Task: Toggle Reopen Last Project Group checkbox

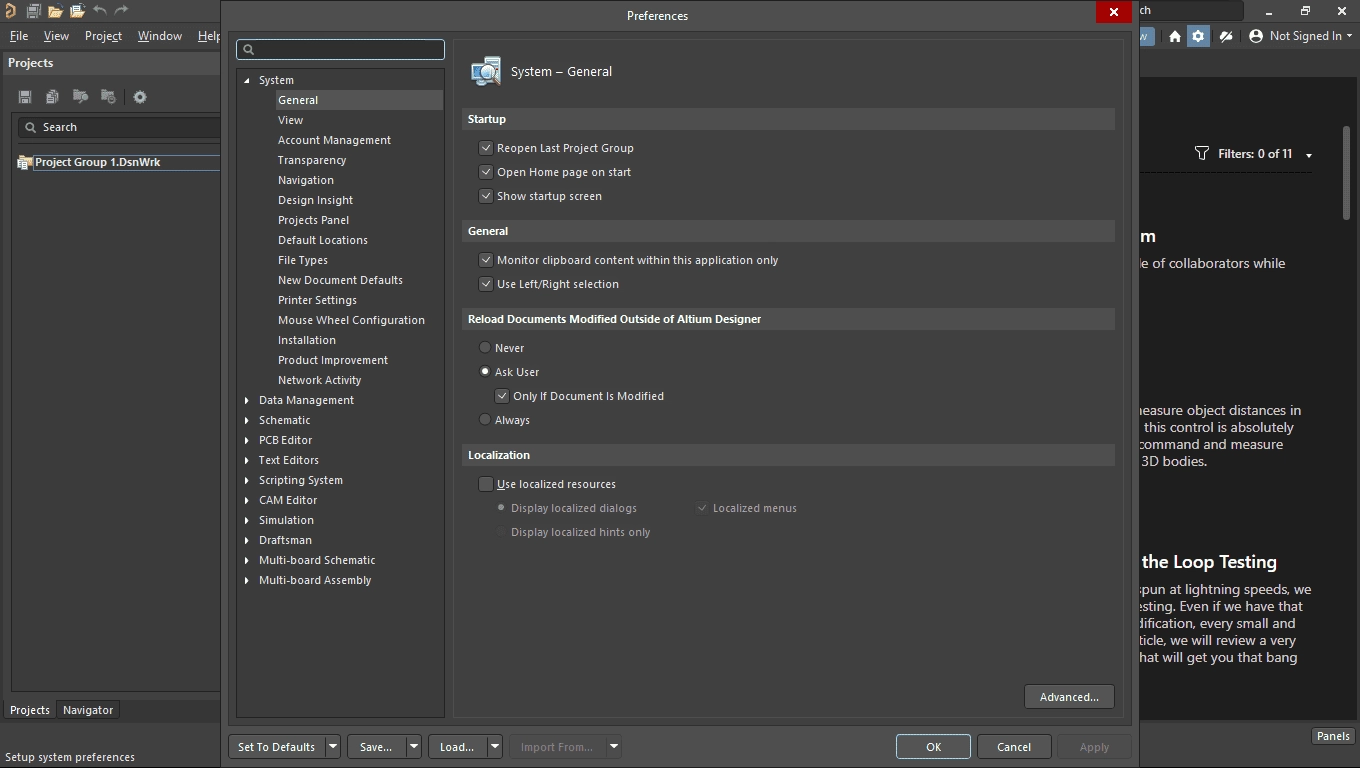Action: point(486,148)
